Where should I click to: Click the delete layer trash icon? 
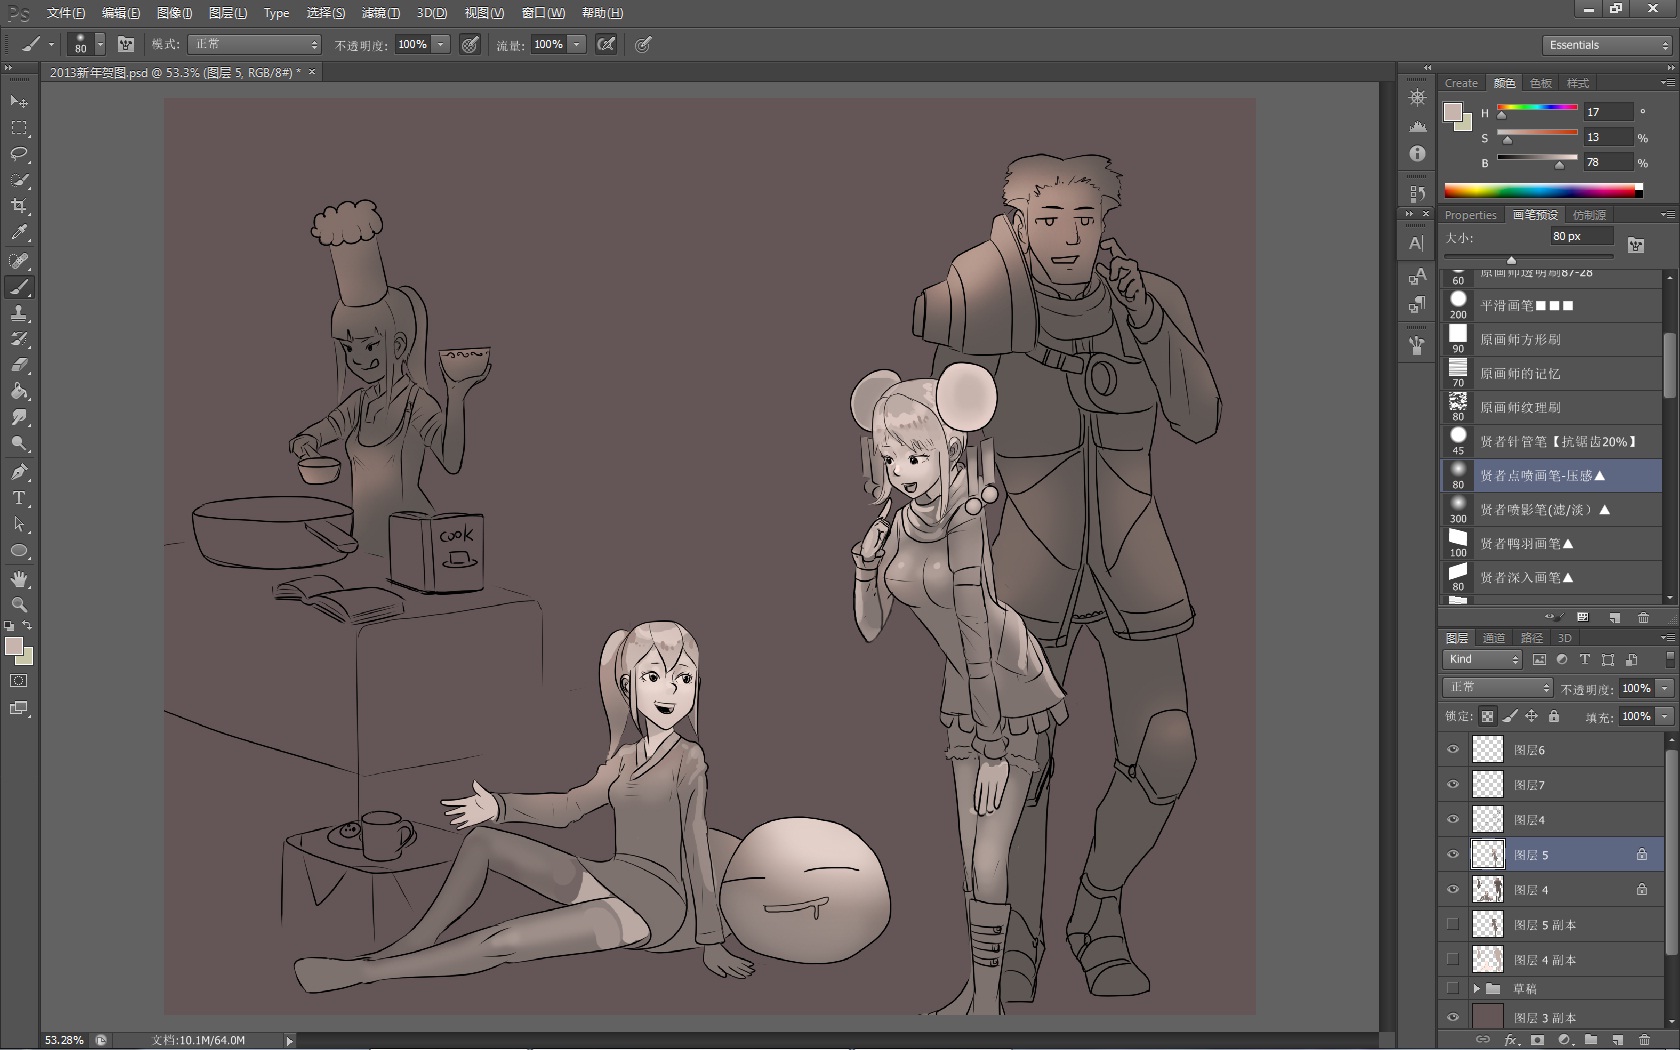pos(1644,1040)
